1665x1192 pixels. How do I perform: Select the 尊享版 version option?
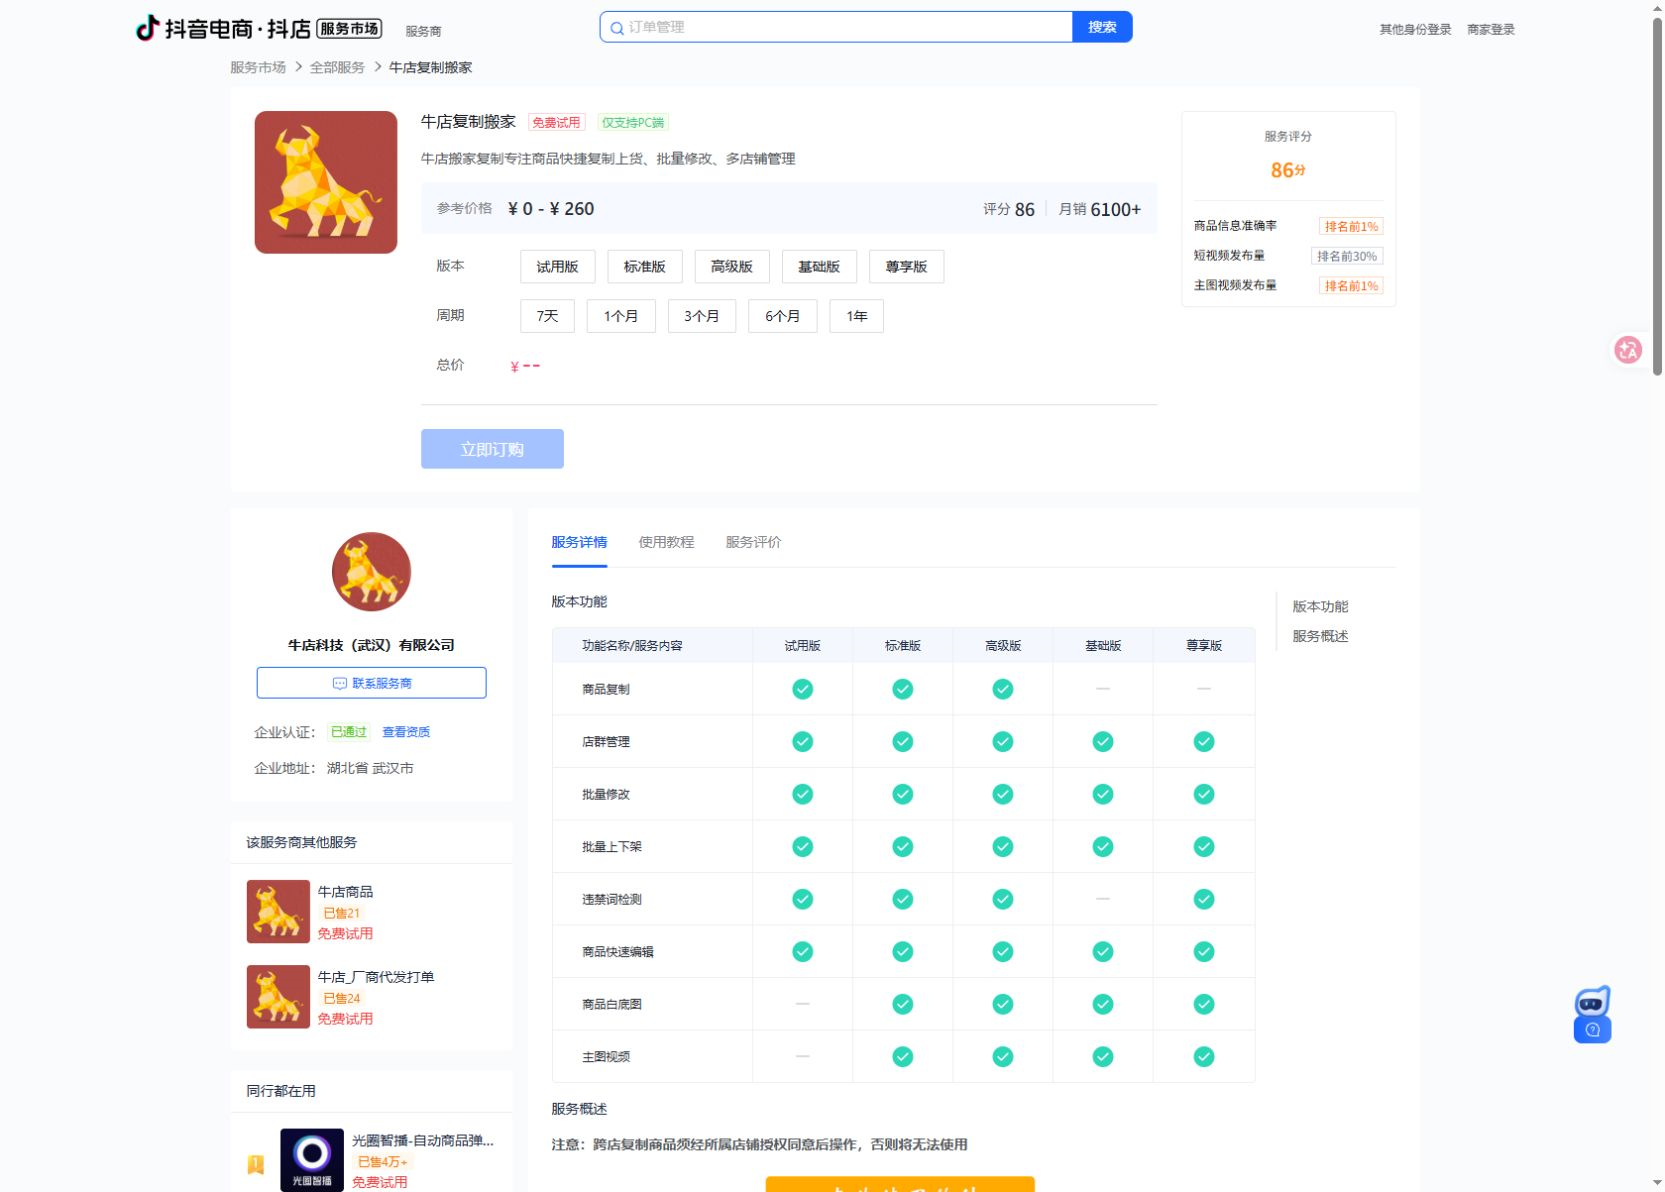click(x=906, y=267)
